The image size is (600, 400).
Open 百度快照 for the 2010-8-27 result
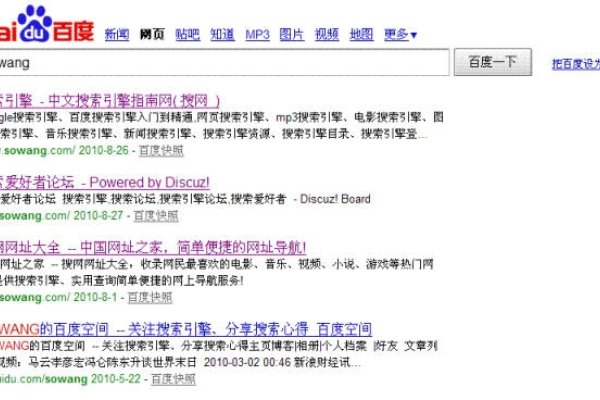click(156, 216)
